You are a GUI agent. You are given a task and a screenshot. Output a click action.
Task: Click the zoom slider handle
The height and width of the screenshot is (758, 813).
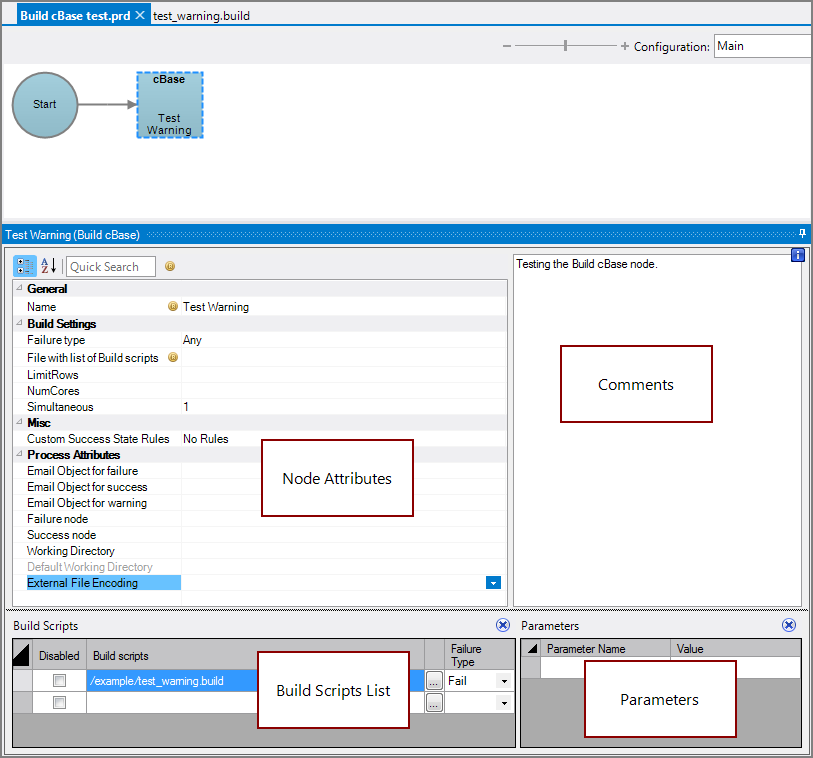[x=566, y=46]
